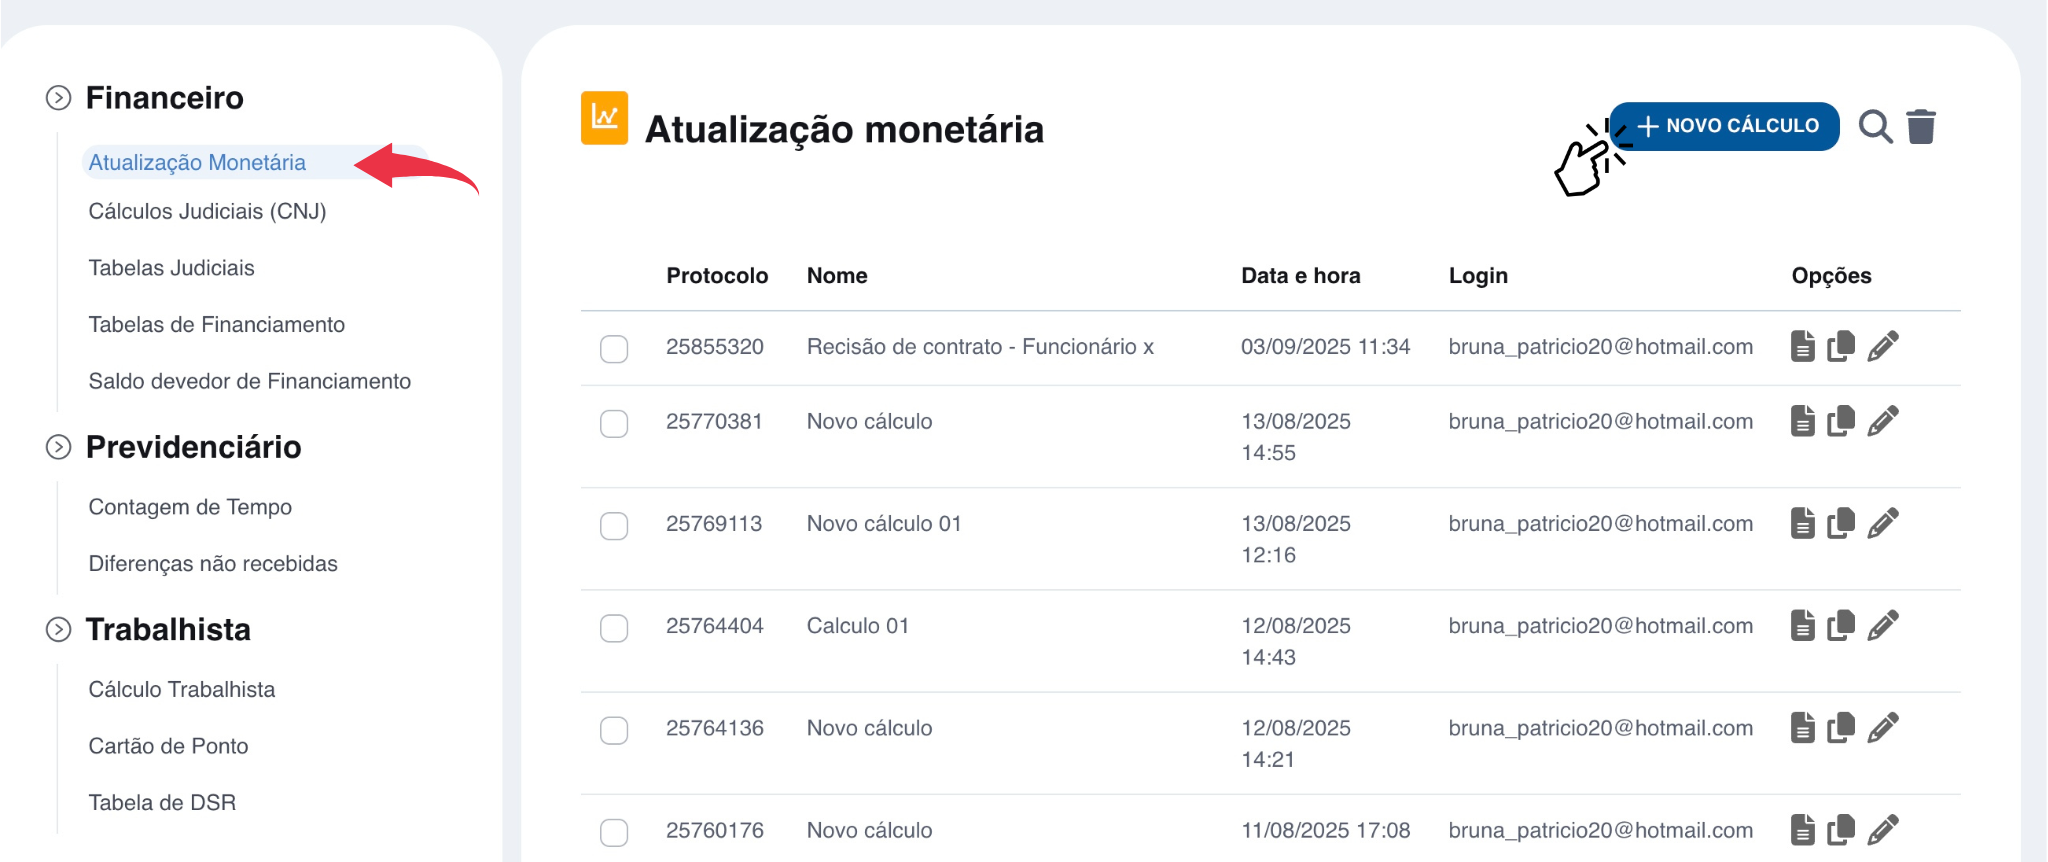
Task: Expand the Trabalhista section circle arrow
Action: pyautogui.click(x=59, y=629)
